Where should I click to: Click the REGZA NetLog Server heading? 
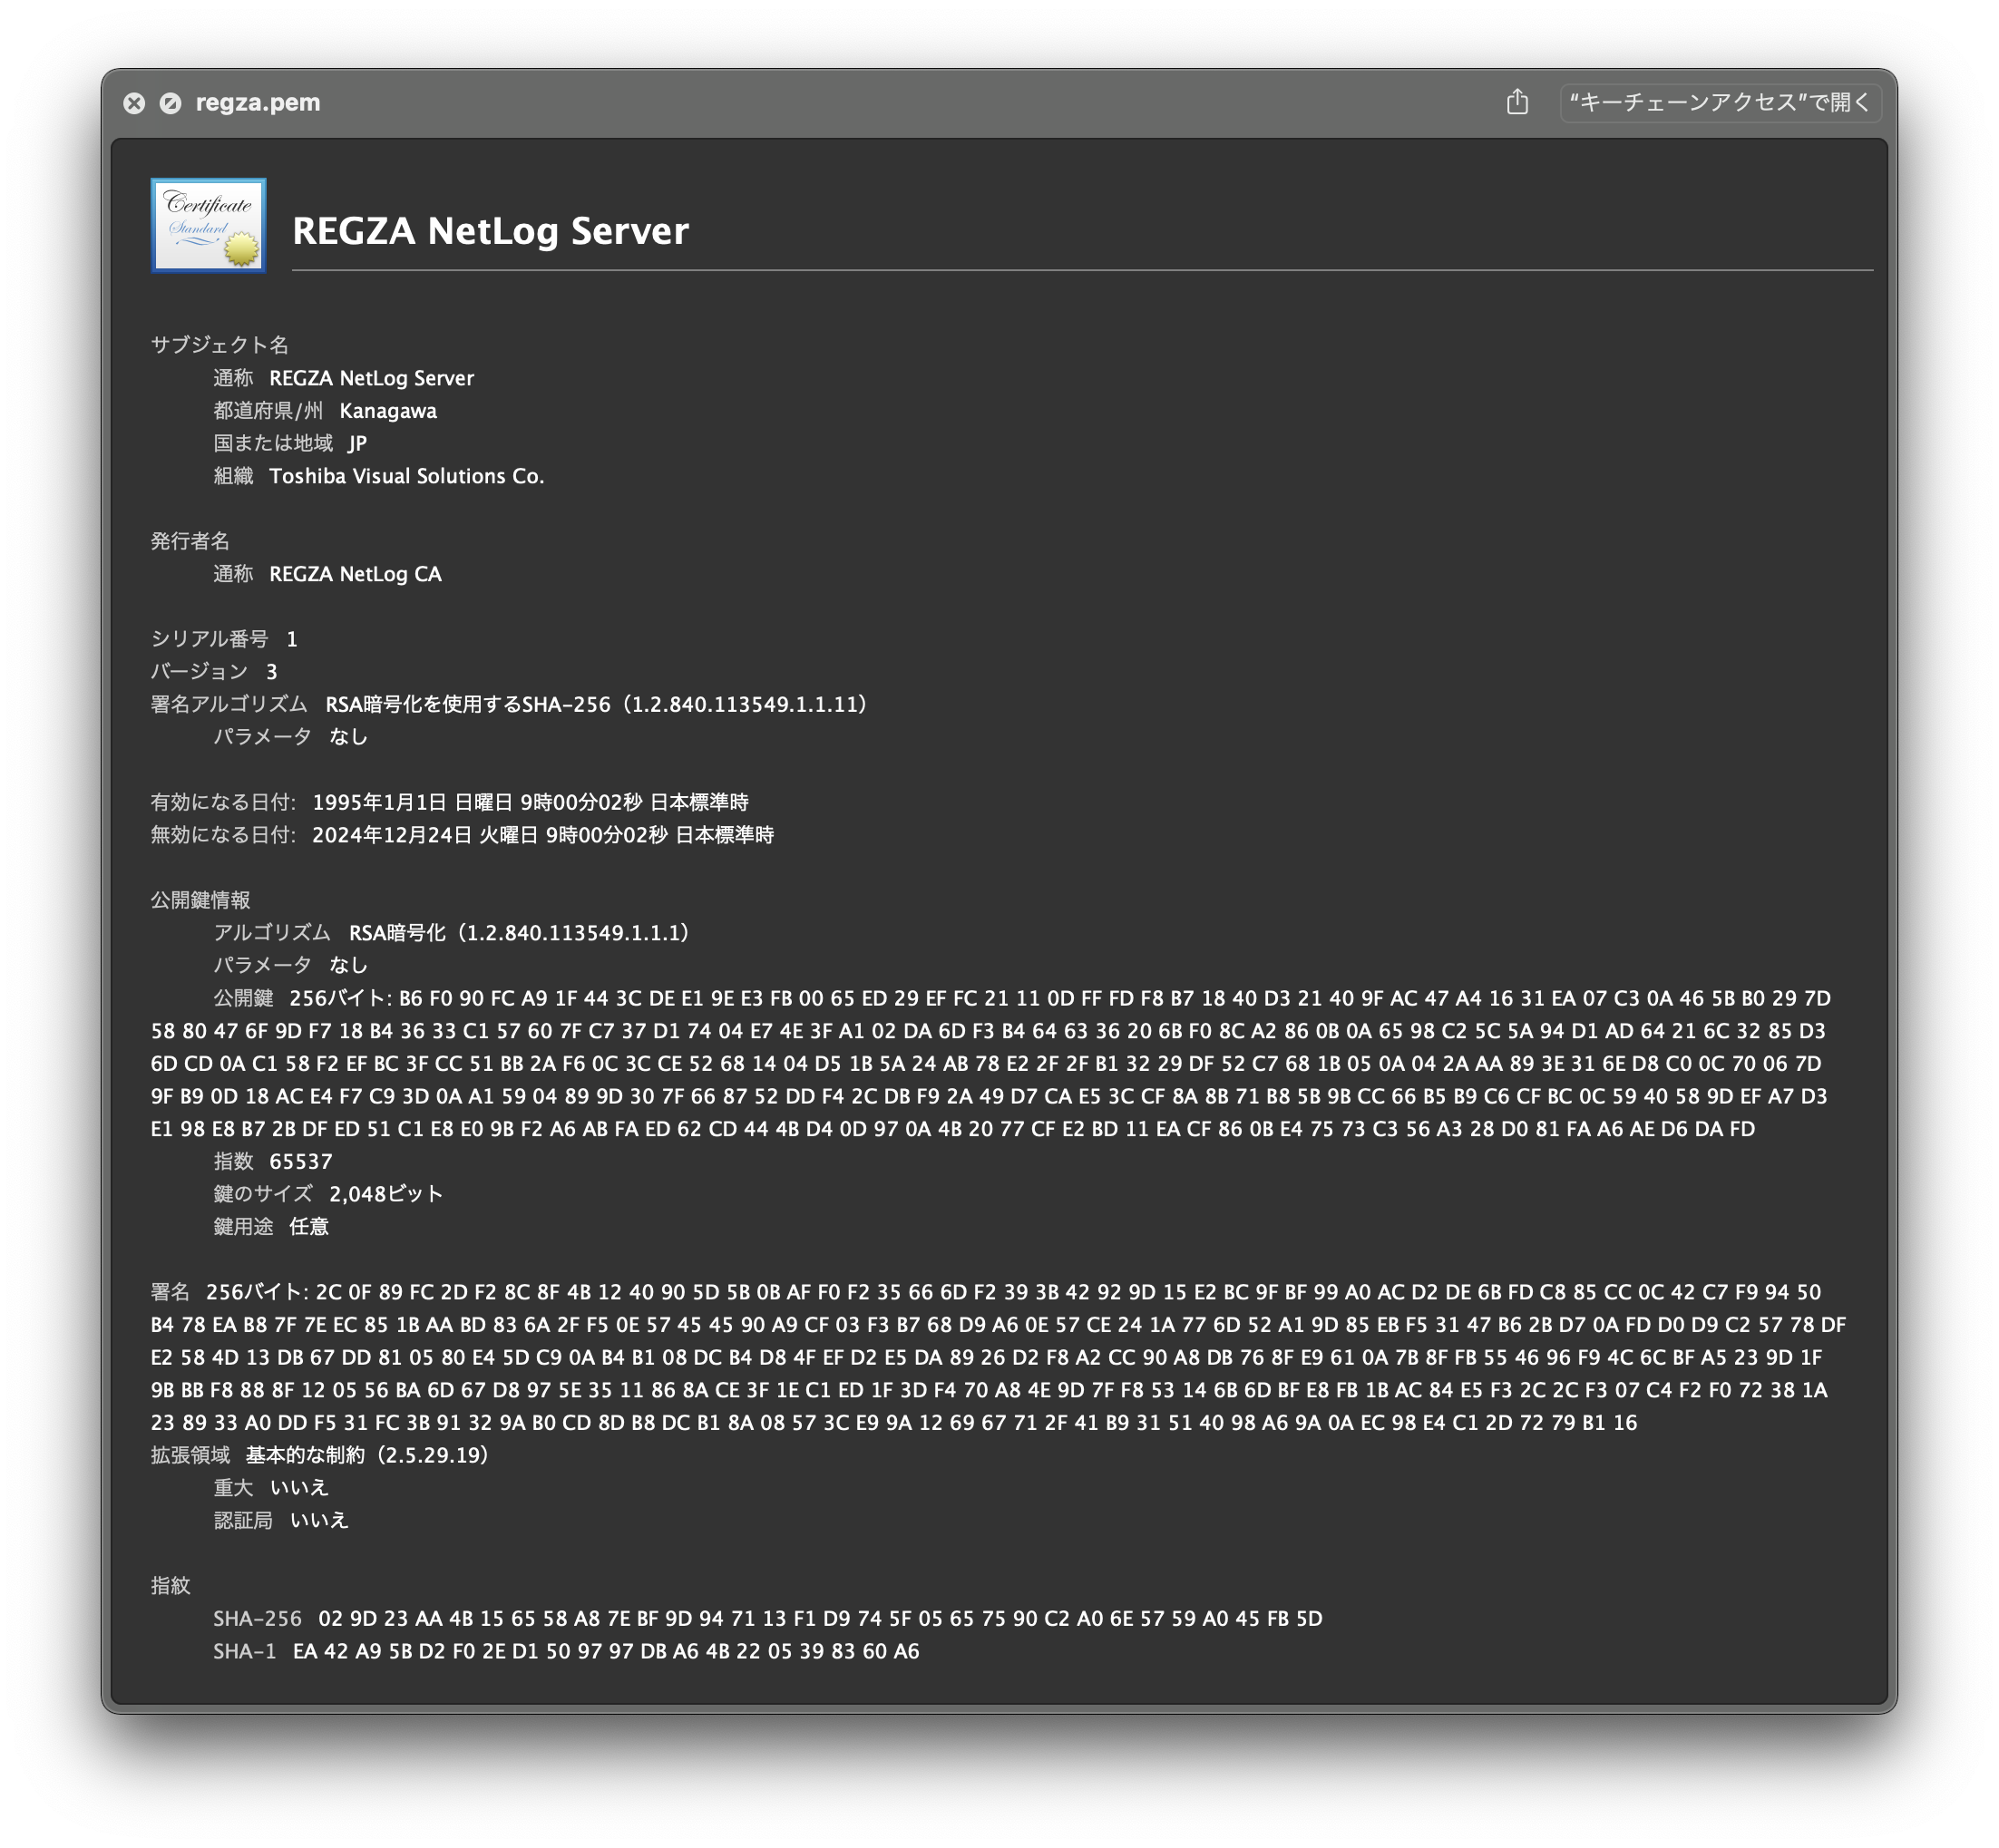point(490,231)
